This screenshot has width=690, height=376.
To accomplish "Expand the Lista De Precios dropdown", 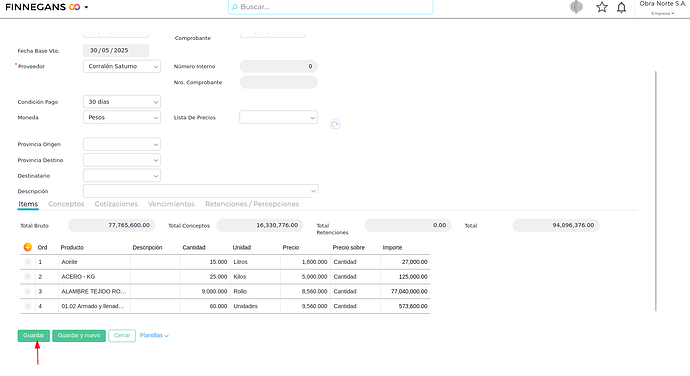I will [x=279, y=118].
